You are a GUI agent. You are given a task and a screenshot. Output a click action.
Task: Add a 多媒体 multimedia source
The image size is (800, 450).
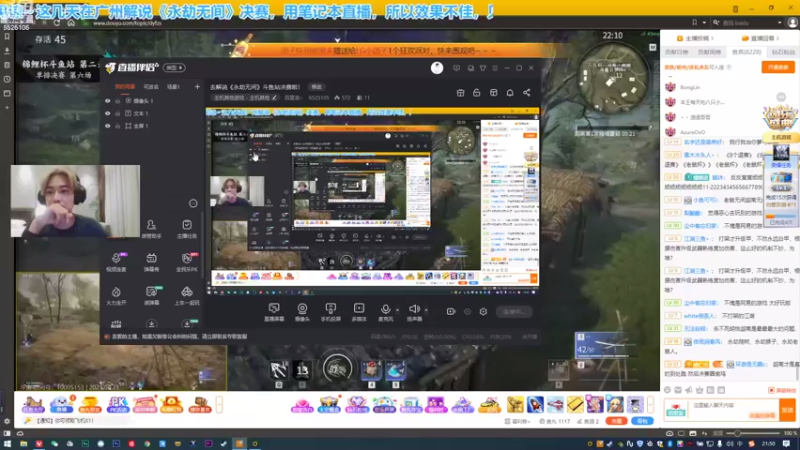359,312
